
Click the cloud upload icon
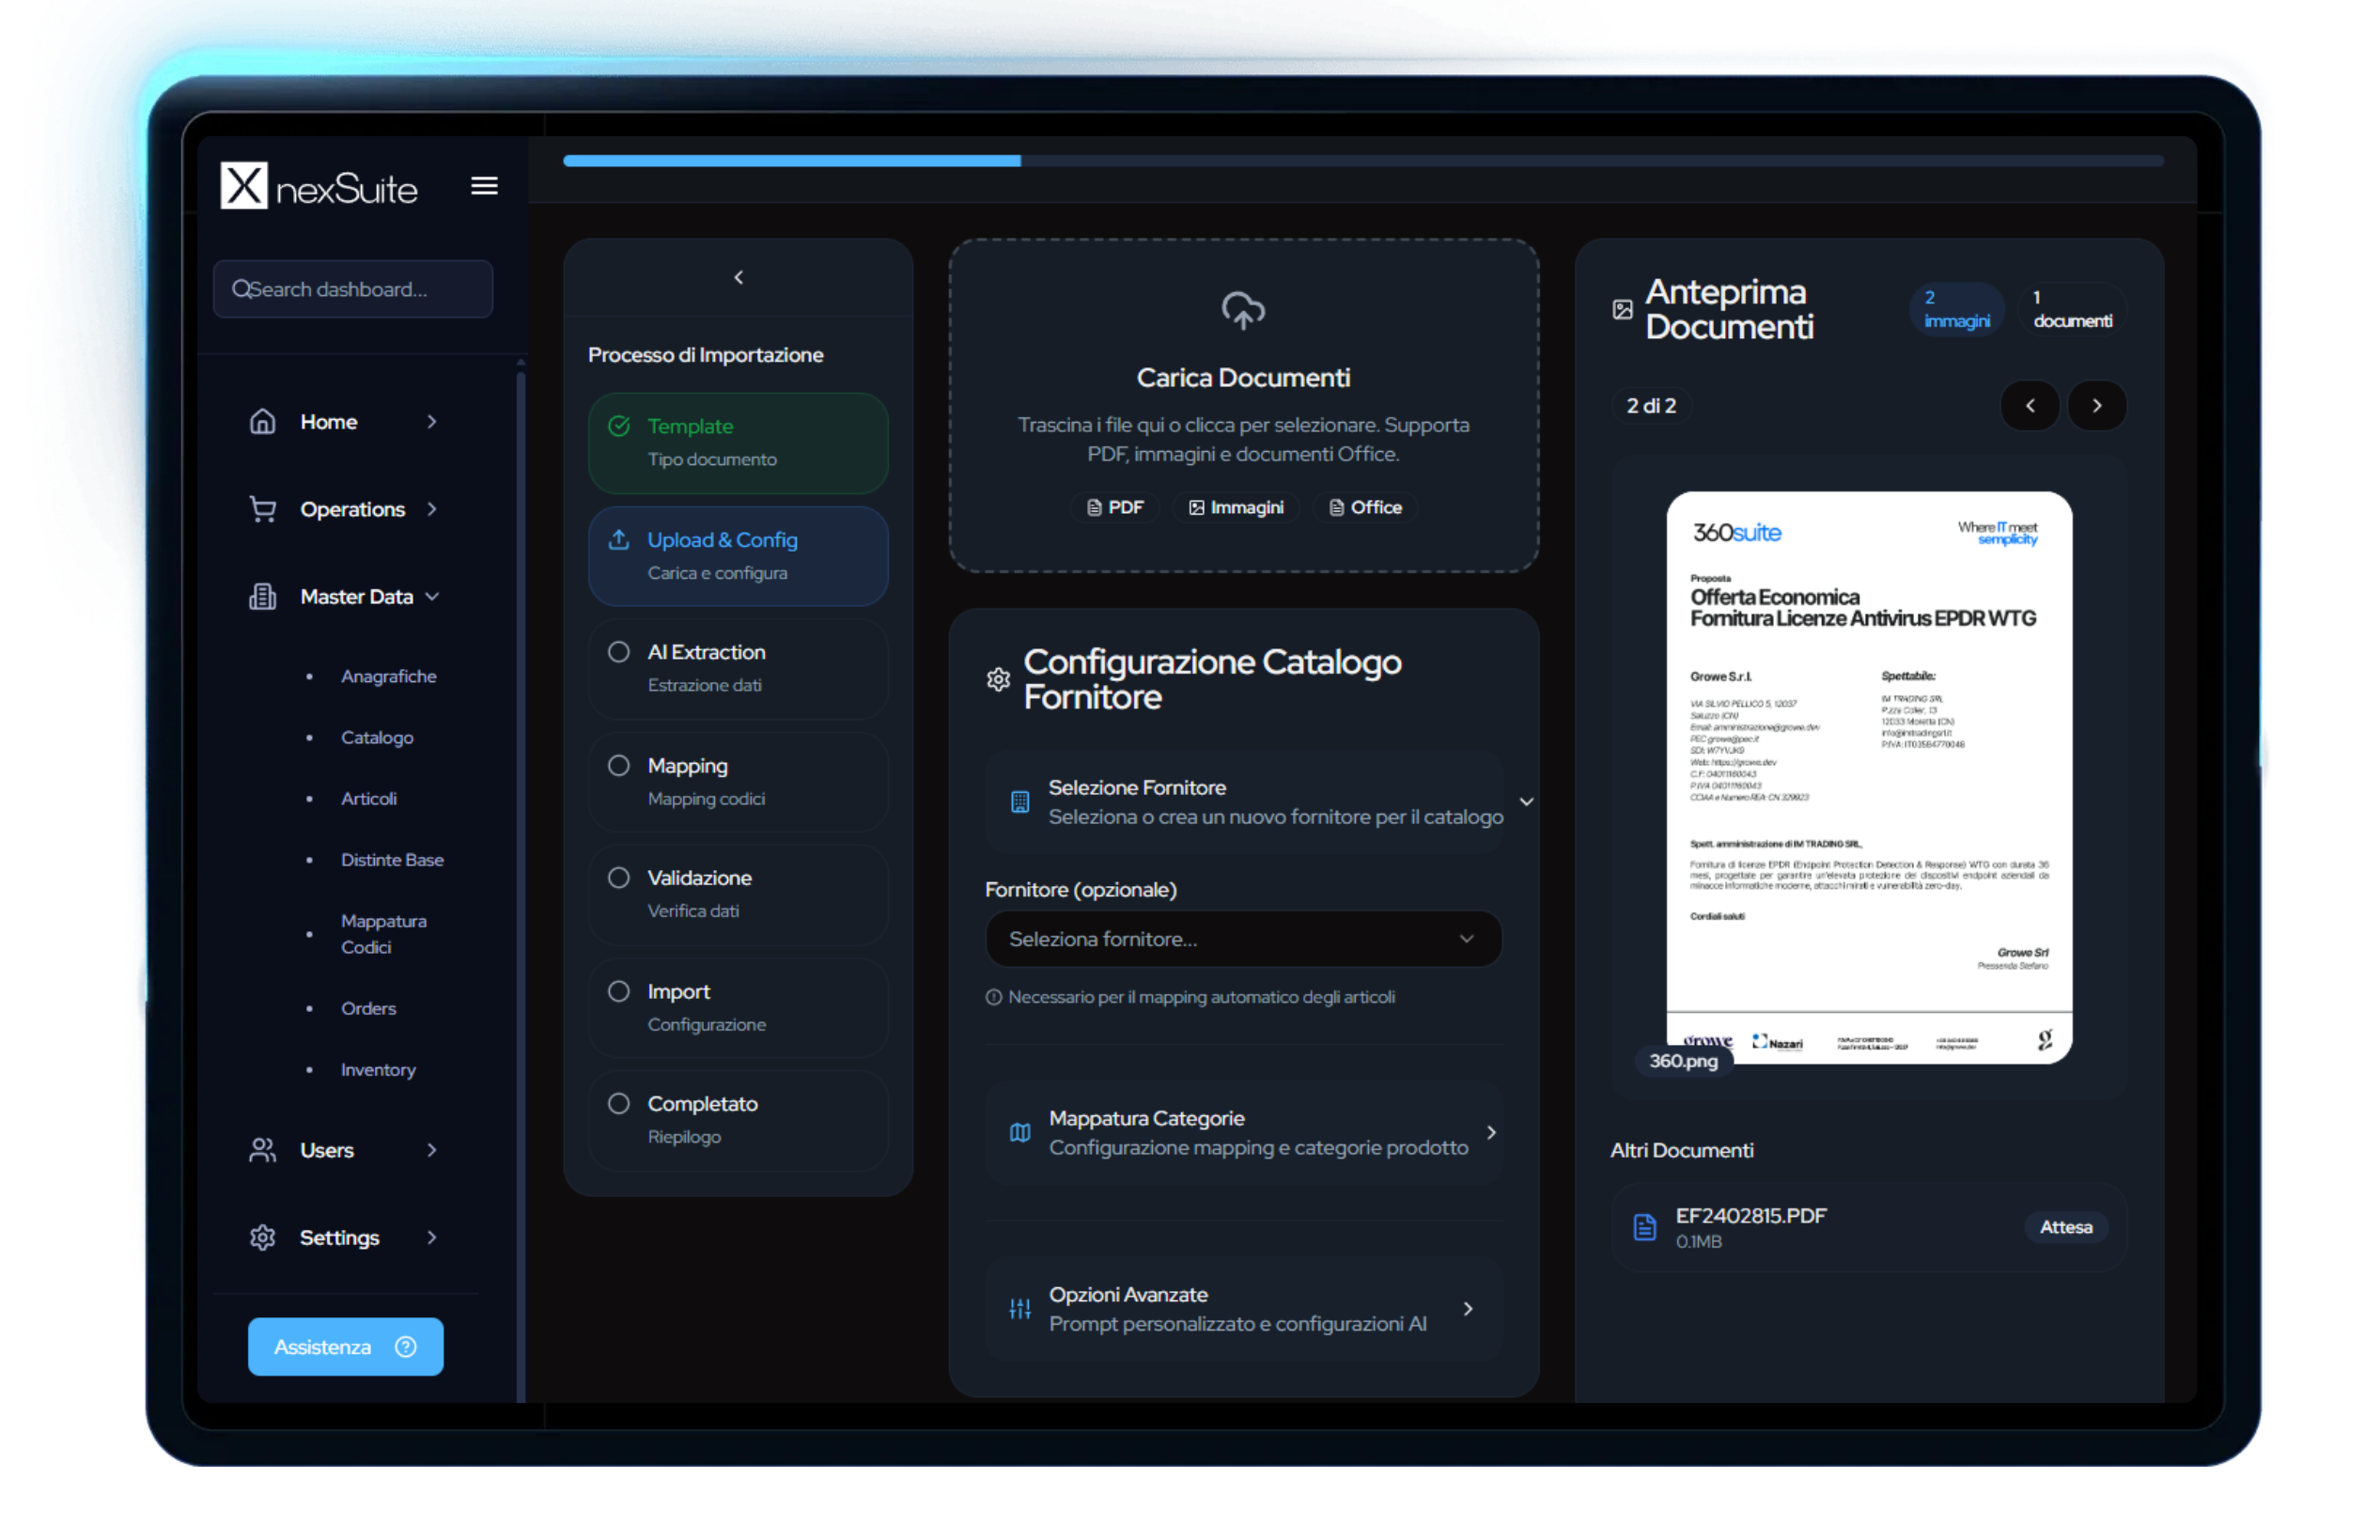click(x=1243, y=310)
